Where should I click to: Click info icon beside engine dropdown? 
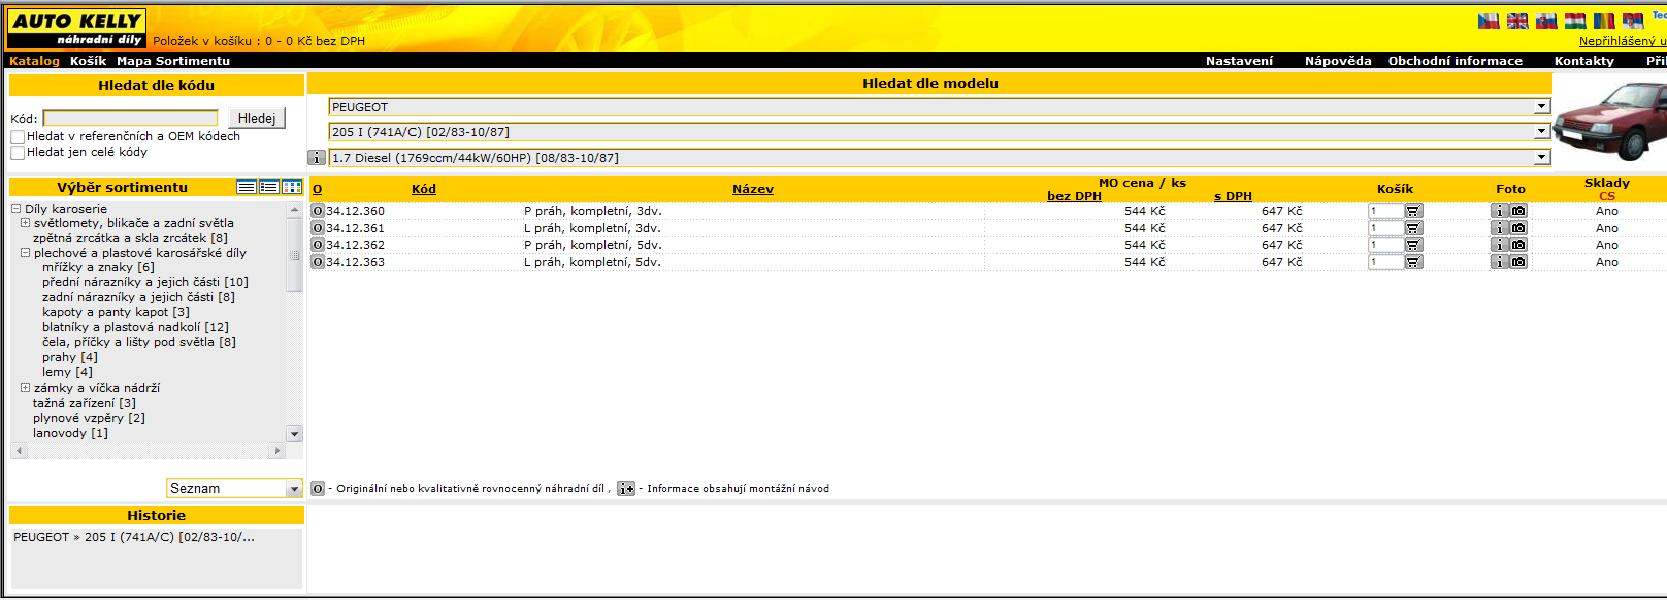point(316,158)
